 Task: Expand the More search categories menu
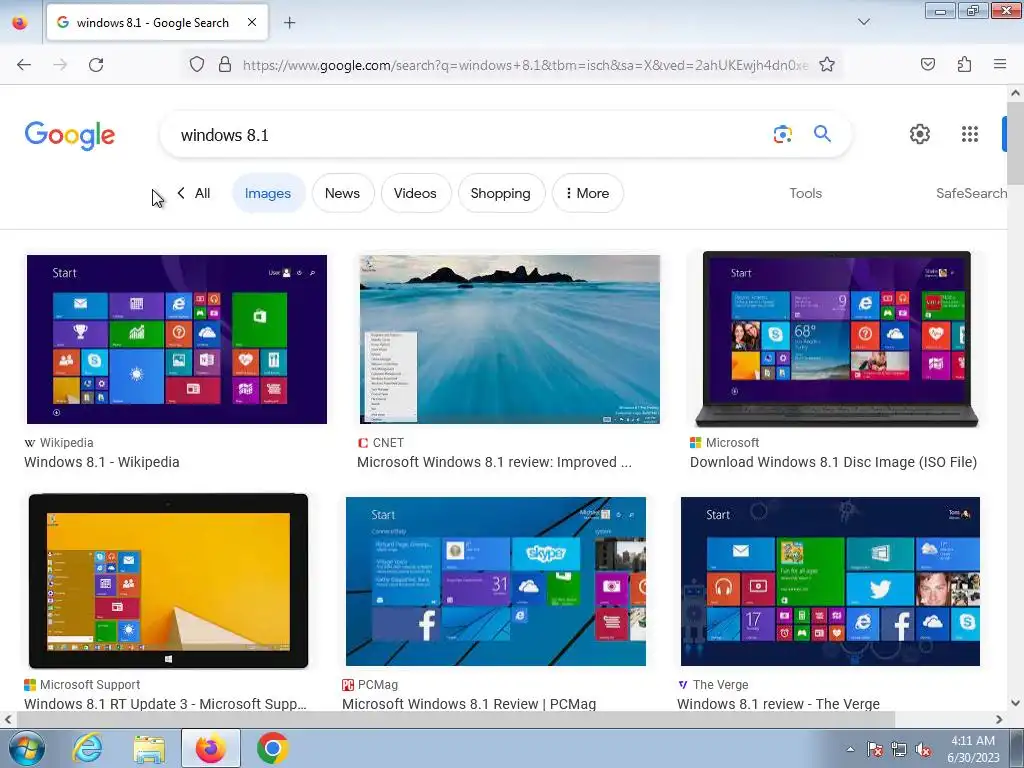pyautogui.click(x=588, y=193)
